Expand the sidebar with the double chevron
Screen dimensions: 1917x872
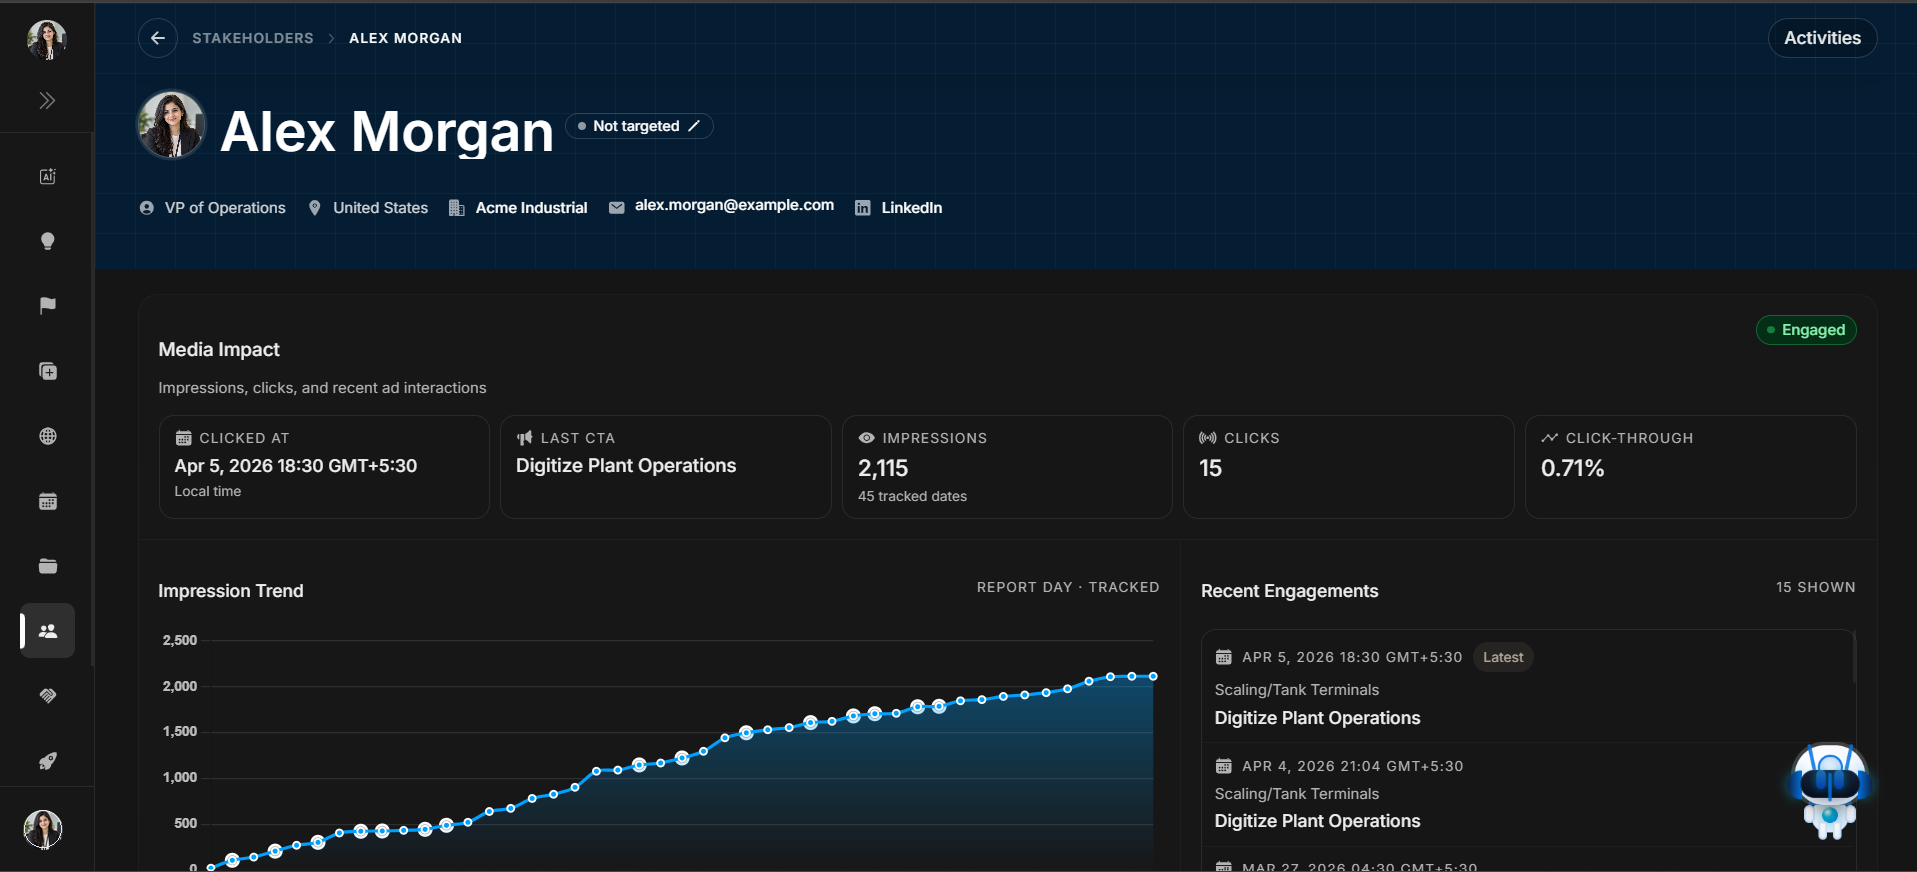point(47,100)
